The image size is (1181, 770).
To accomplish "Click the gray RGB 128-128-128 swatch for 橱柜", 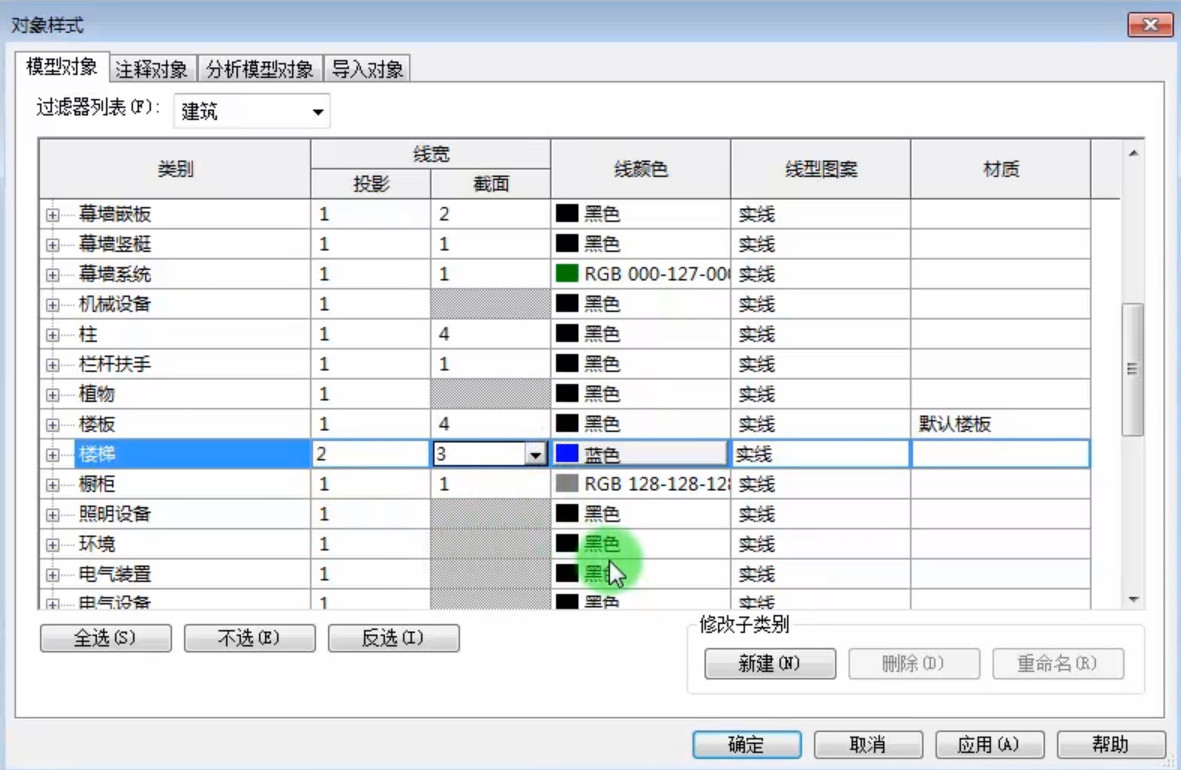I will coord(566,484).
